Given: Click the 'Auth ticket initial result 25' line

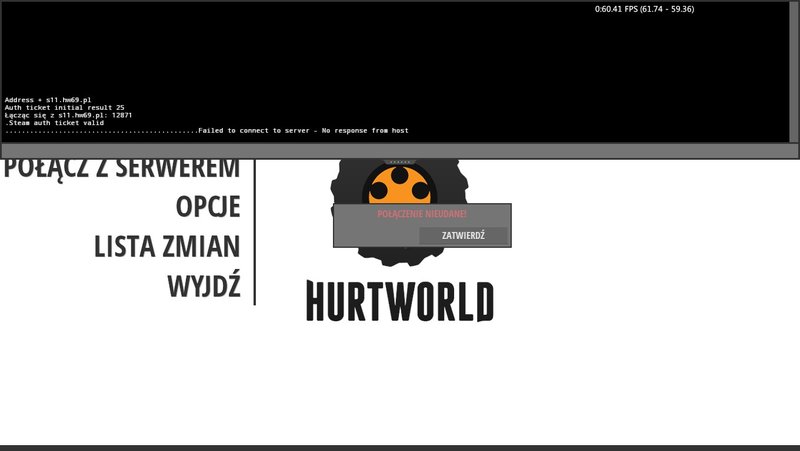Looking at the screenshot, I should [x=64, y=108].
